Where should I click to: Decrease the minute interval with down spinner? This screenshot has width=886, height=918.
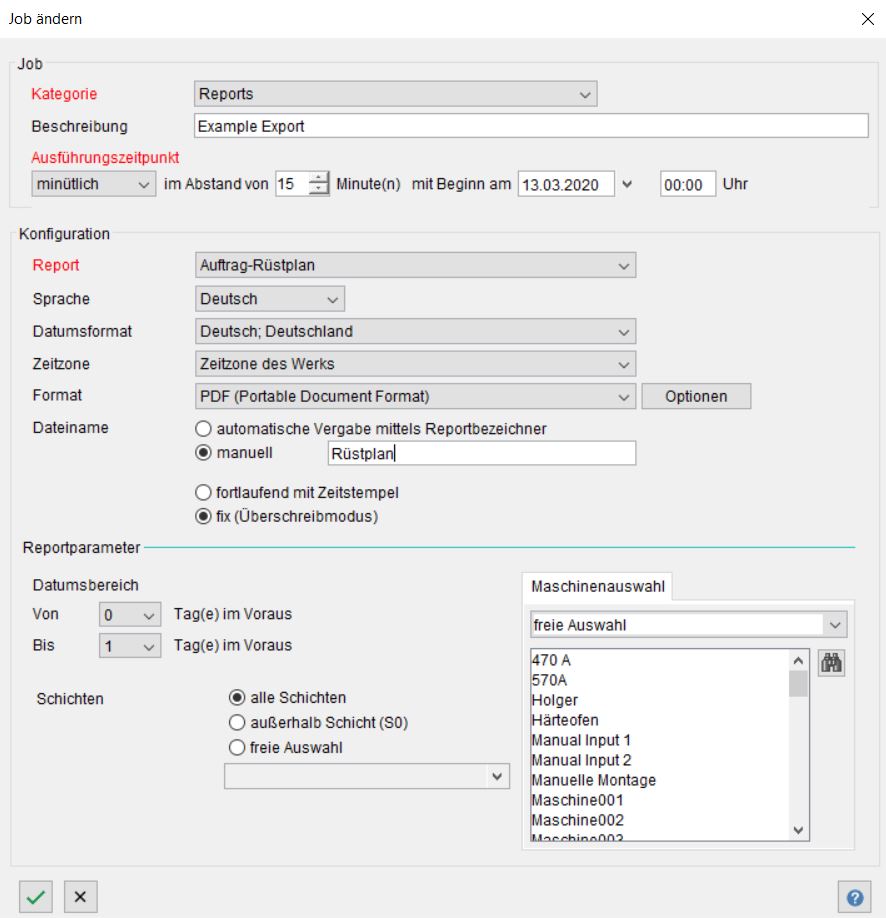(x=318, y=190)
